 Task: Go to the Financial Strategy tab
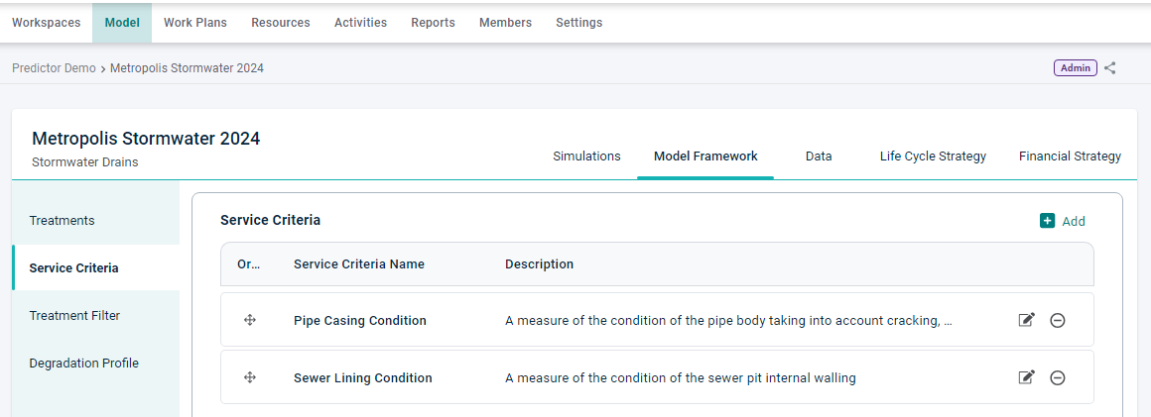point(1070,156)
